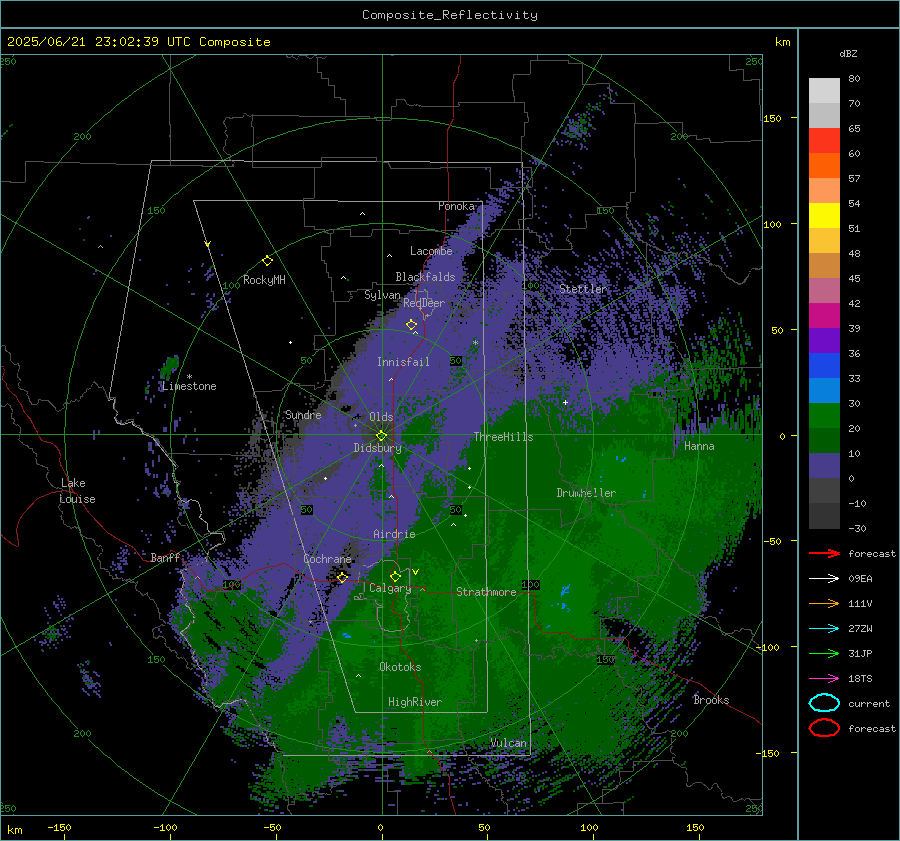The height and width of the screenshot is (841, 900).
Task: Pick the cyan 27ZW arrow legend icon
Action: pyautogui.click(x=824, y=629)
